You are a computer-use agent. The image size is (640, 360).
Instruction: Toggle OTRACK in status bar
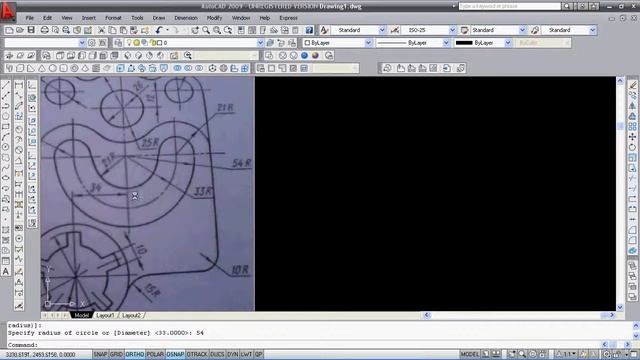197,354
